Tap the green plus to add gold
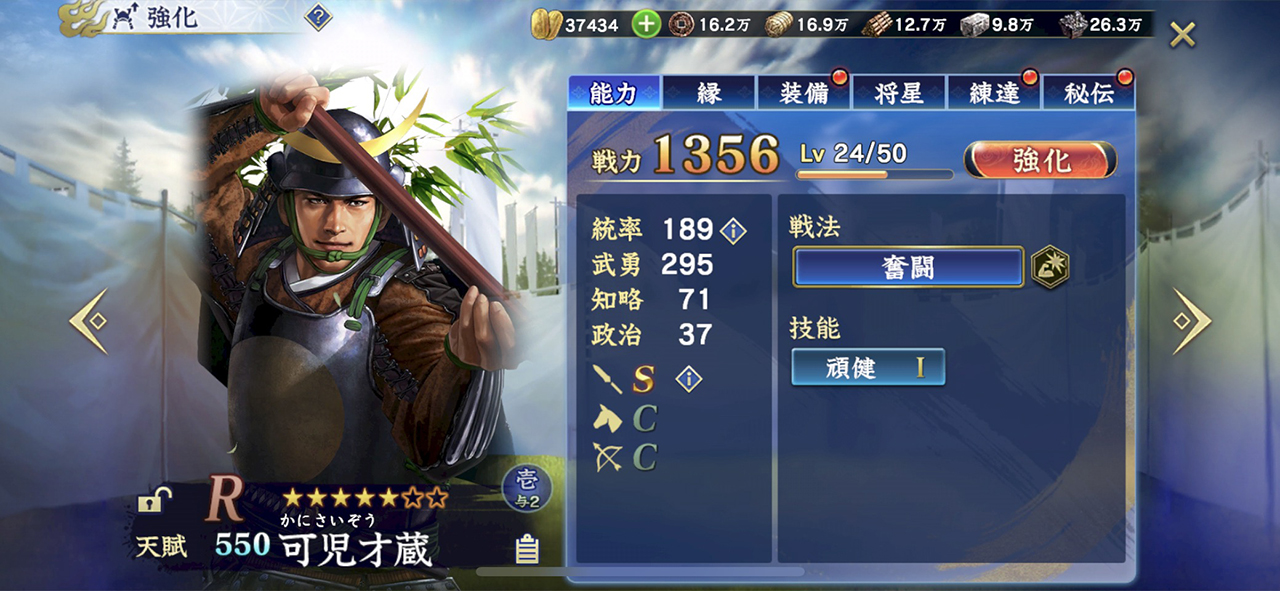Screen dimensions: 1280x591 (x=646, y=24)
